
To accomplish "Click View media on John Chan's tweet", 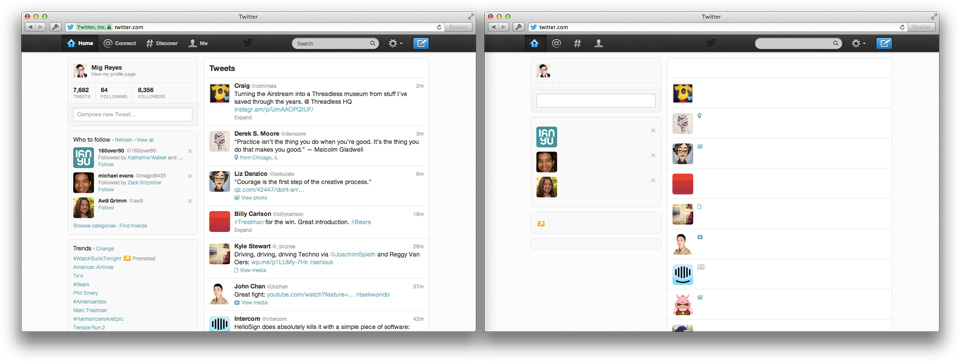I will click(251, 303).
